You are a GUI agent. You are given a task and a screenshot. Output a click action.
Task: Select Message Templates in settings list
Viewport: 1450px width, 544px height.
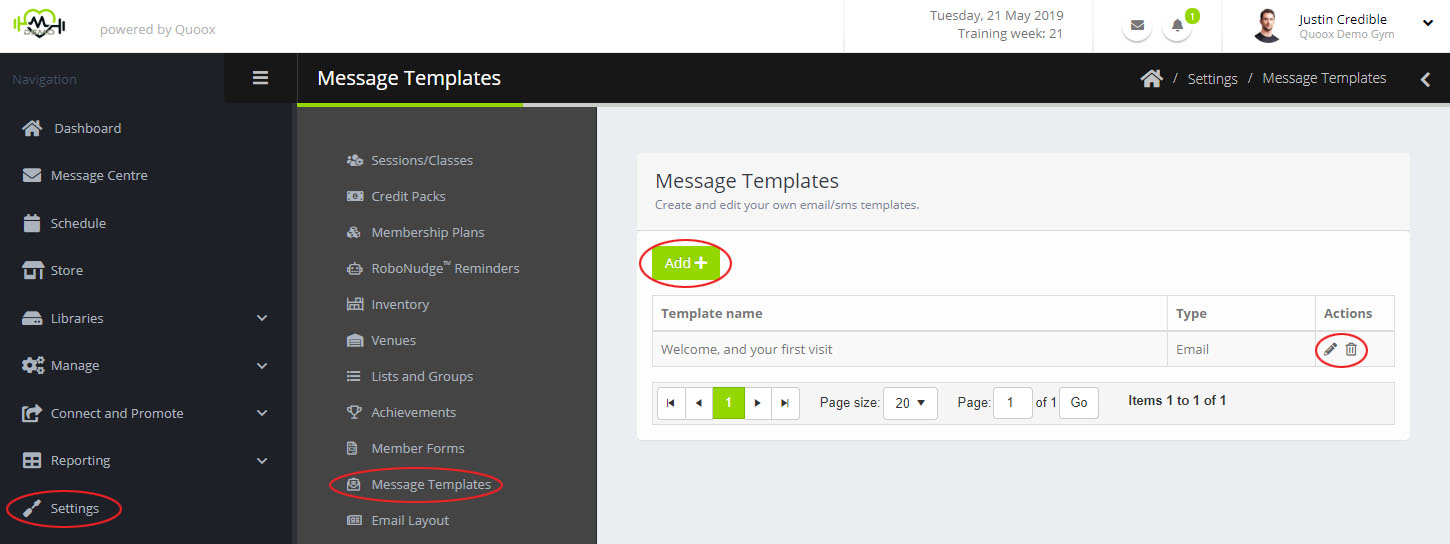(x=431, y=484)
